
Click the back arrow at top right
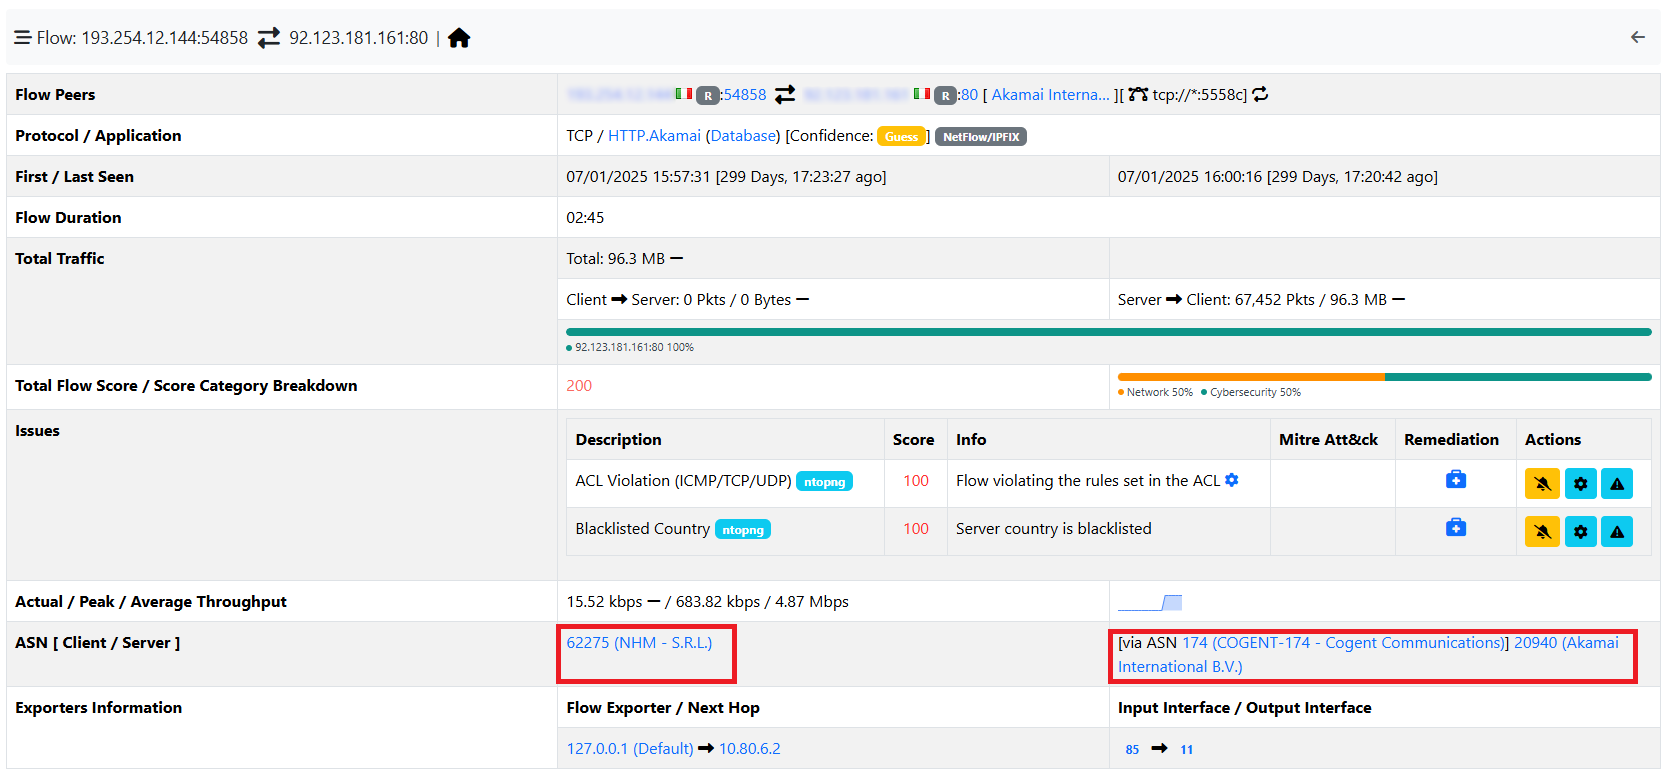pyautogui.click(x=1637, y=37)
